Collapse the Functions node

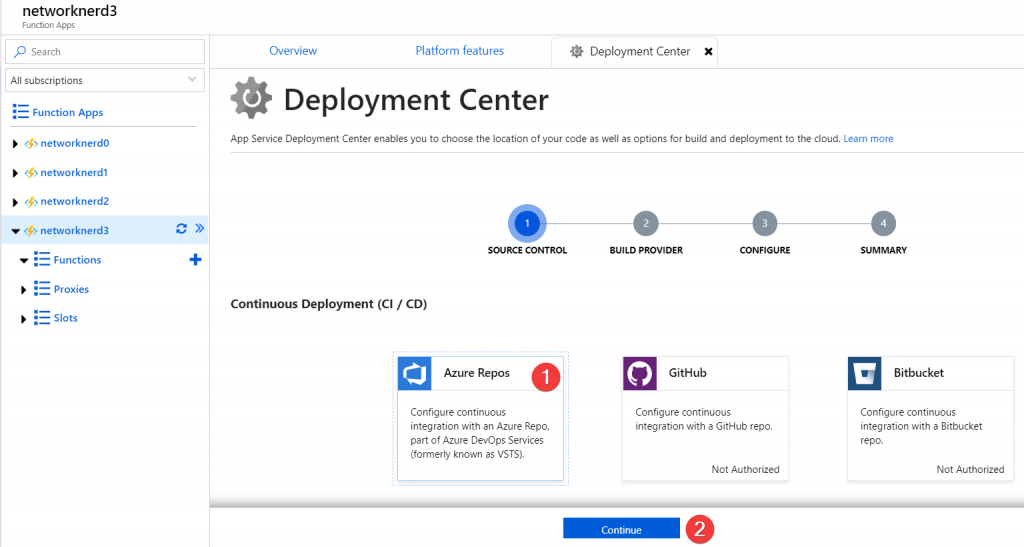click(24, 260)
